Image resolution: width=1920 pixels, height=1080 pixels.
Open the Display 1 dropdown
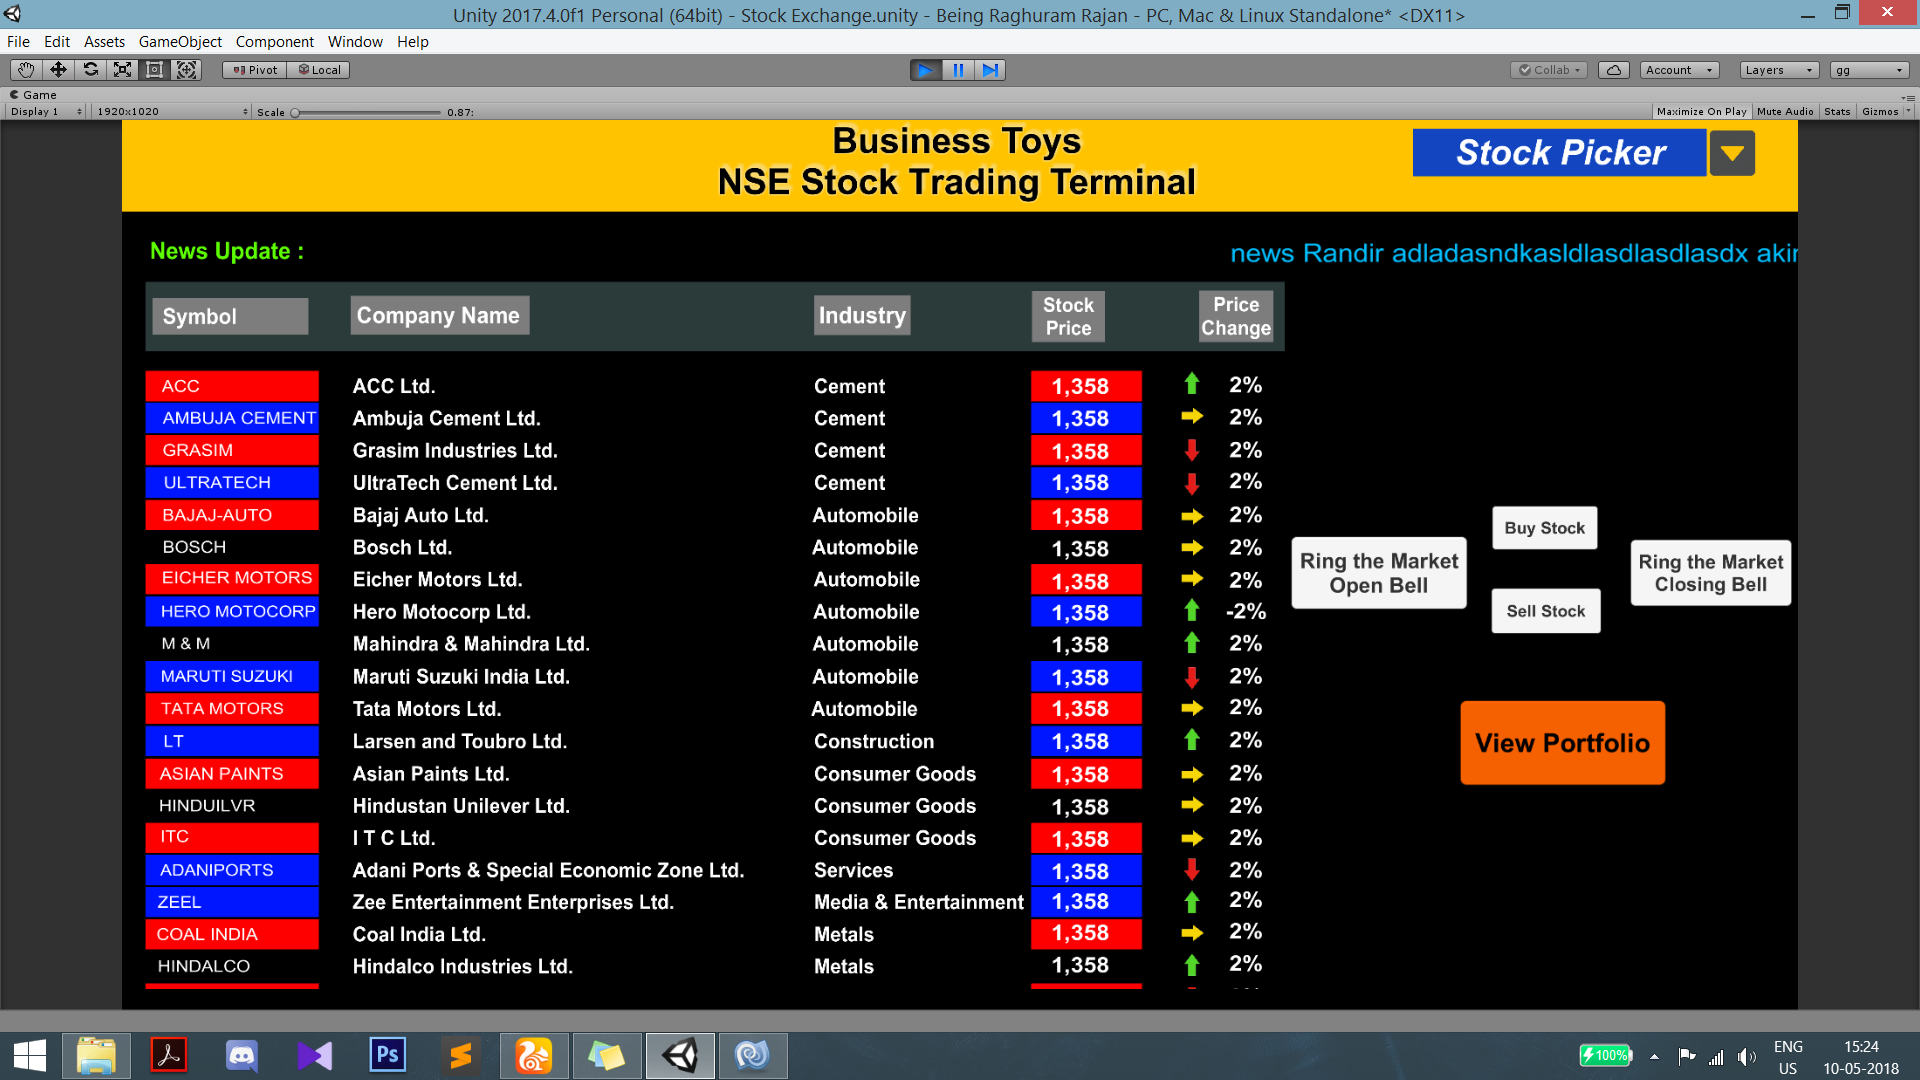46,112
